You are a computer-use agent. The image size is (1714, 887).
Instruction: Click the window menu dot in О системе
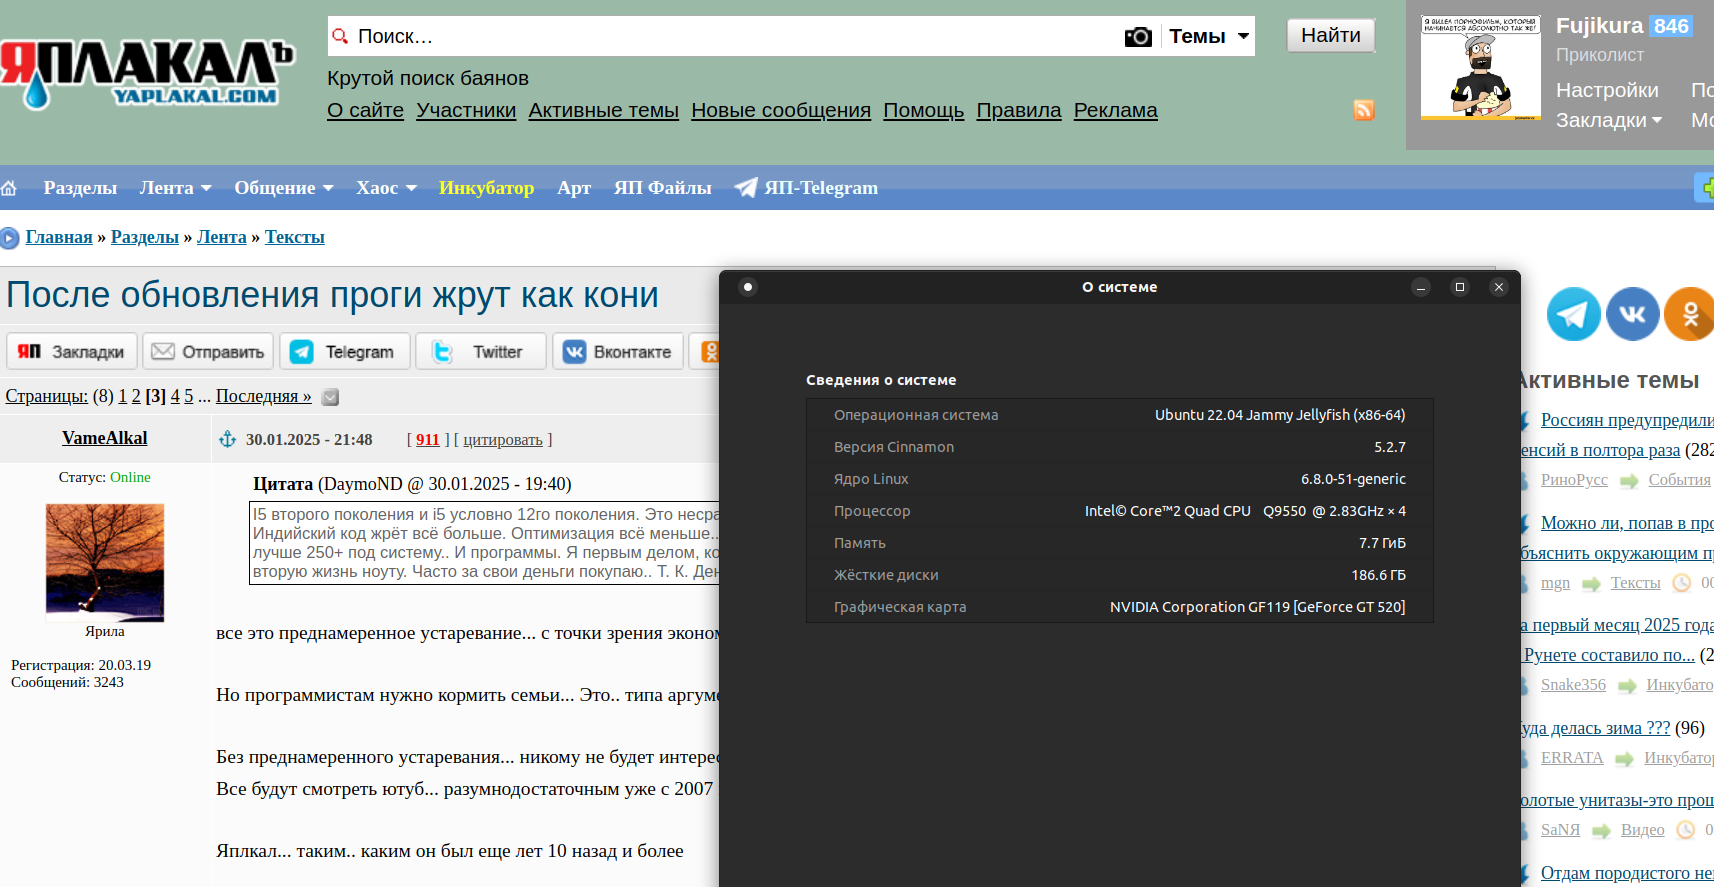[748, 287]
